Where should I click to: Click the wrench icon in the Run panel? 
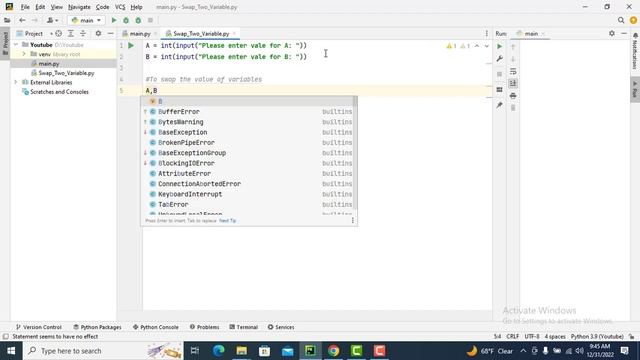(x=499, y=59)
